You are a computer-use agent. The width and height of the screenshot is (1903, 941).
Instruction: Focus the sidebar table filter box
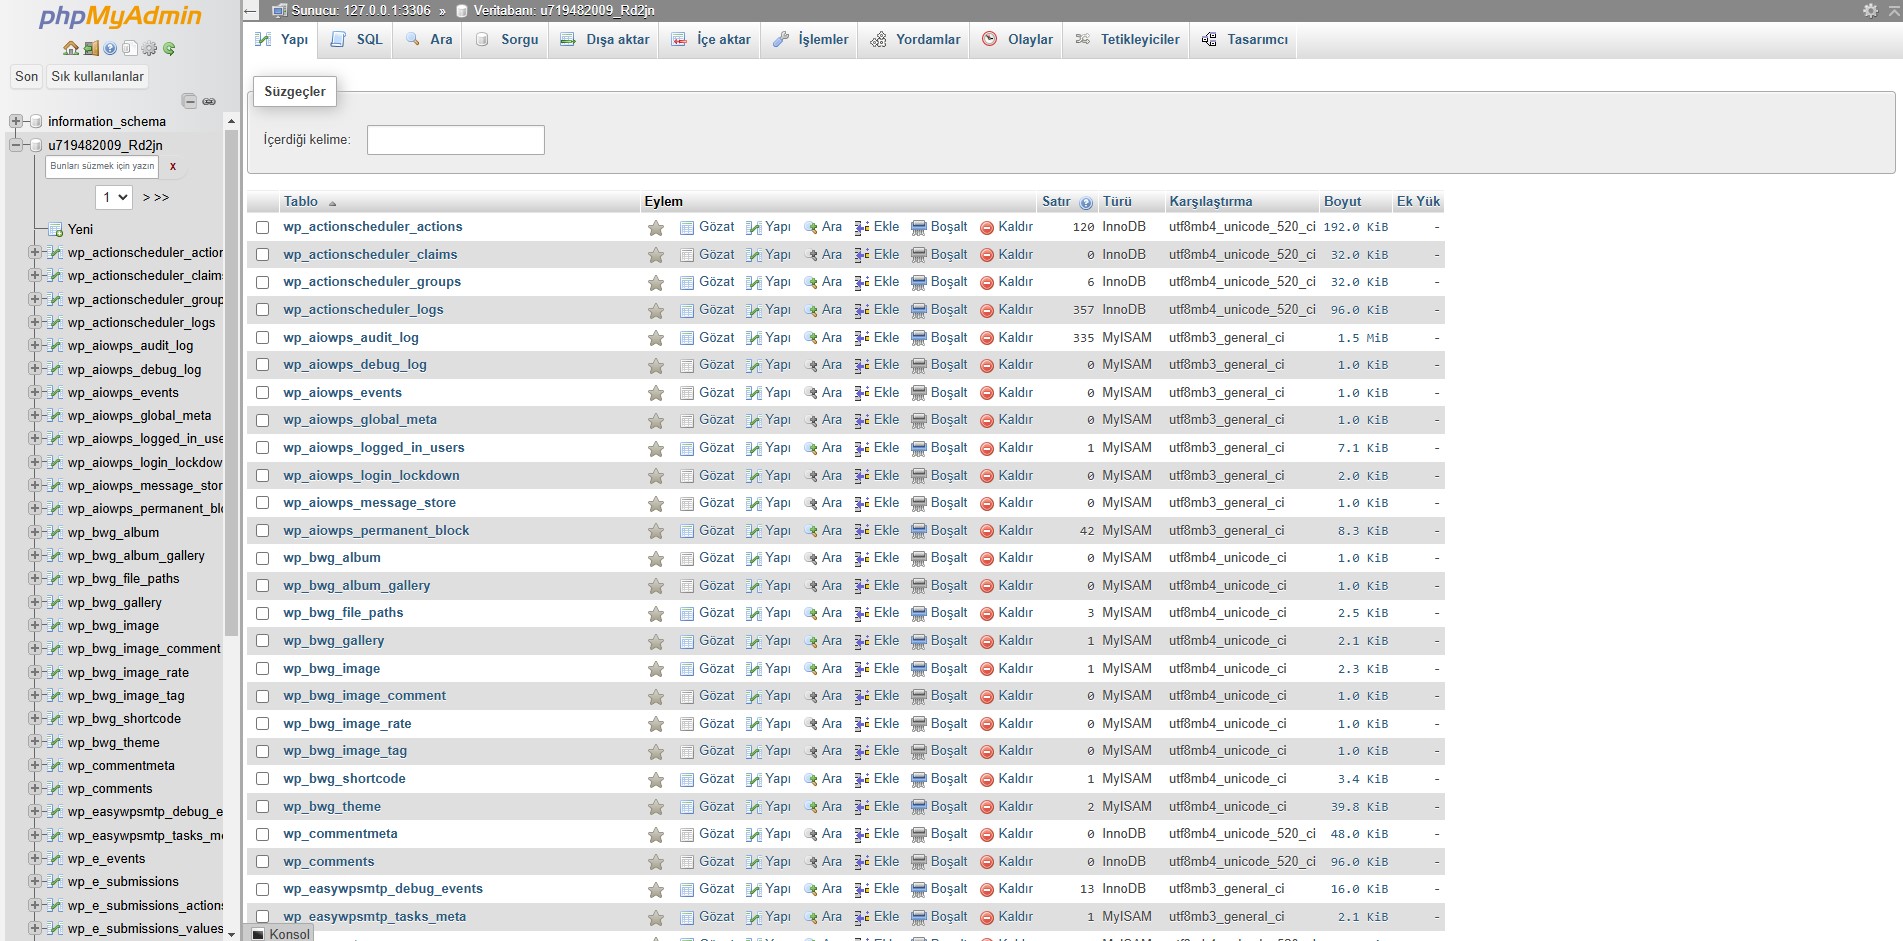(x=102, y=166)
